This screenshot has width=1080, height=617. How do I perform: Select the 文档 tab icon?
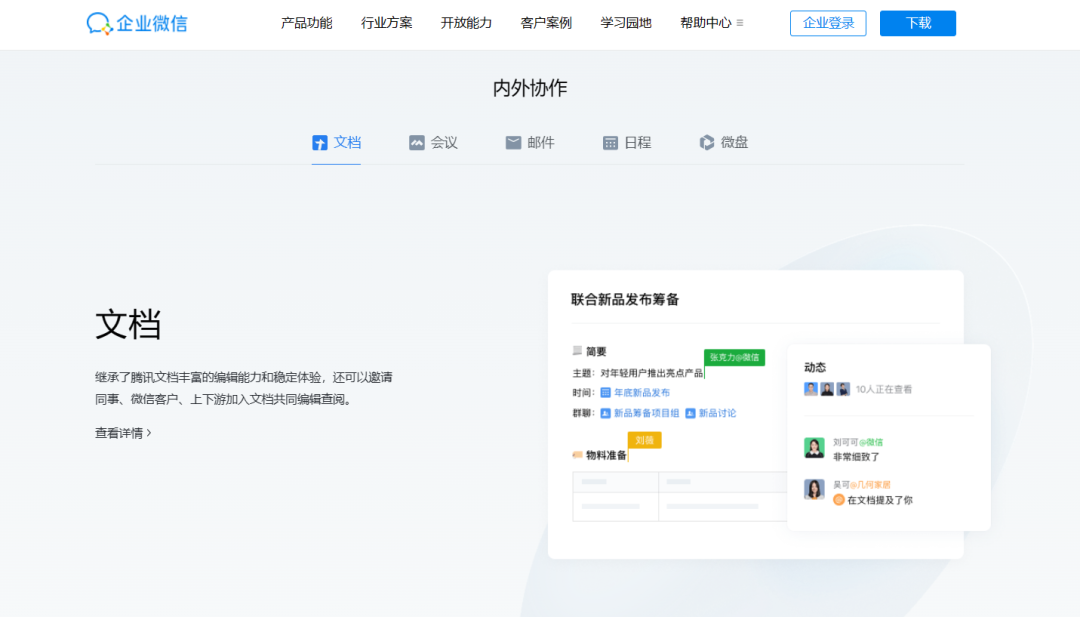(320, 143)
